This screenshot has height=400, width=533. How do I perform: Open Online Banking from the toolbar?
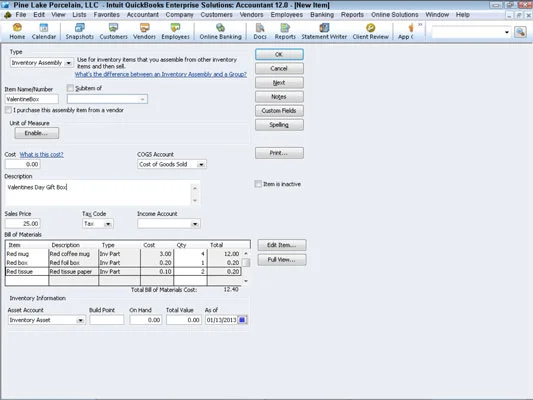coord(220,31)
